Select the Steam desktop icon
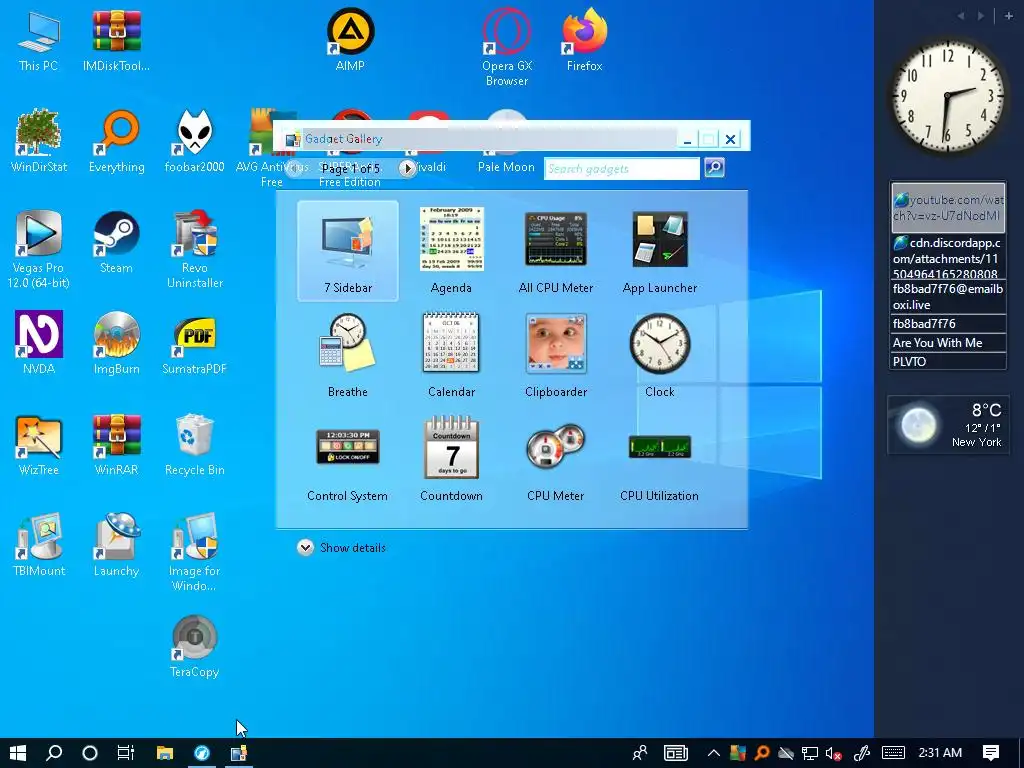 coord(116,242)
